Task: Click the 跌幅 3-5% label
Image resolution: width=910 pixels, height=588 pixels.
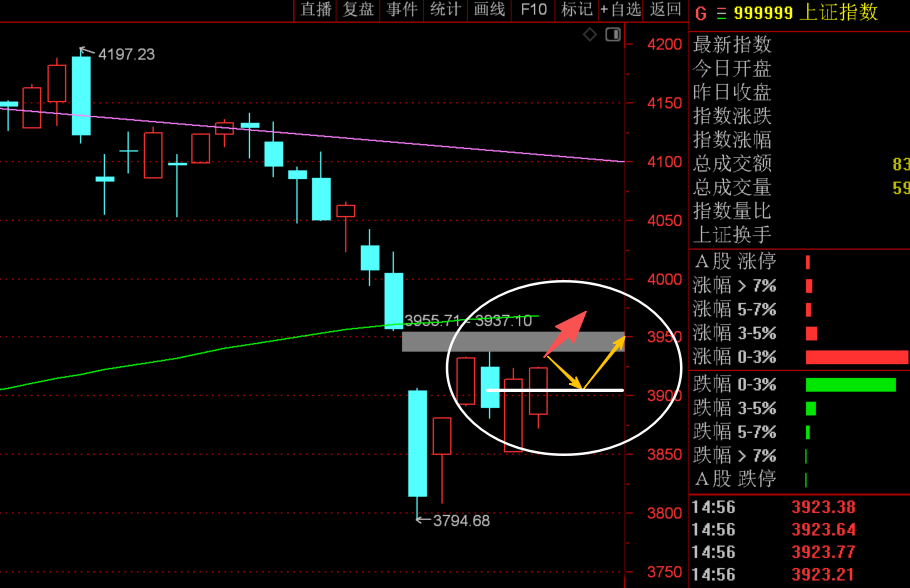Action: pyautogui.click(x=734, y=408)
